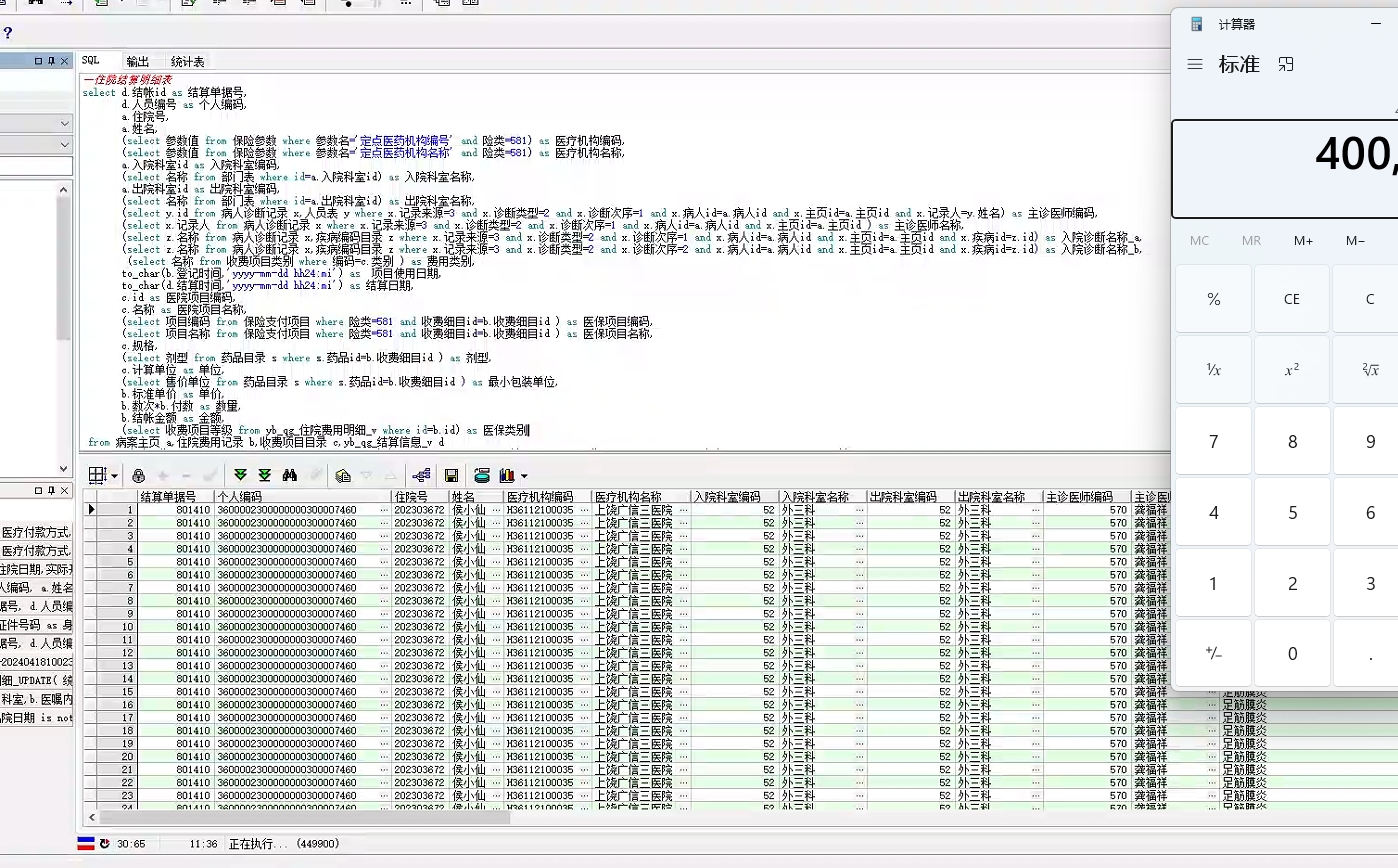Open the grid layout selector icon
Viewport: 1398px width, 868px height.
coord(97,476)
